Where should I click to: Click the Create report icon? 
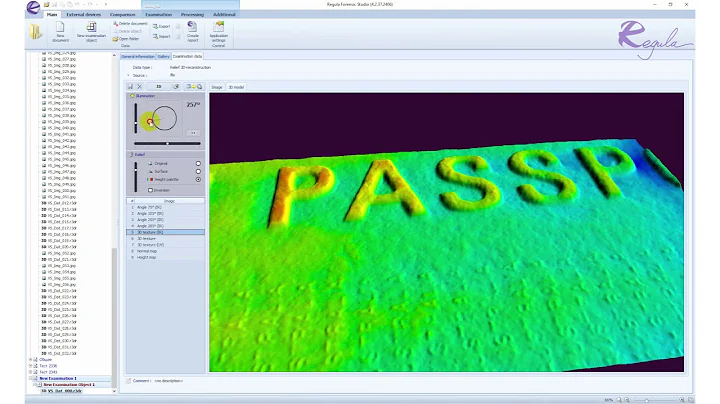point(192,32)
